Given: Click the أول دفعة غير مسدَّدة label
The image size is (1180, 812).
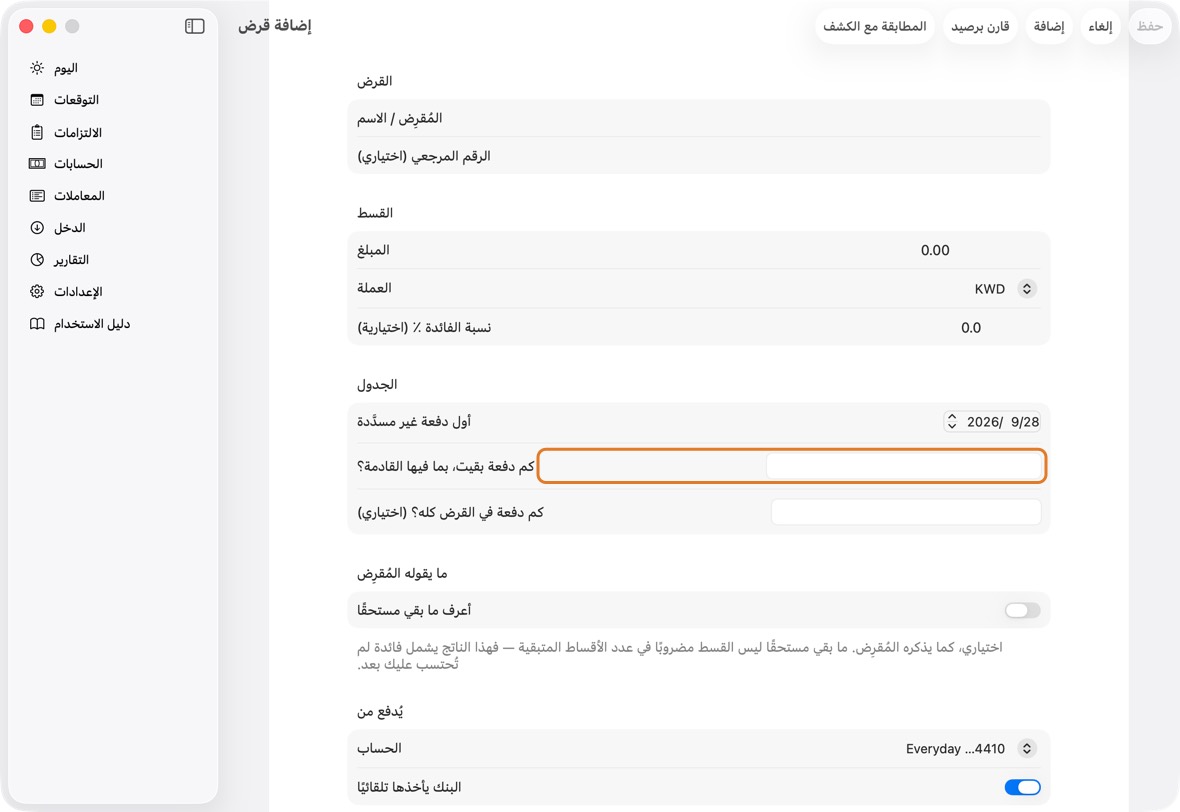Looking at the screenshot, I should tap(414, 421).
